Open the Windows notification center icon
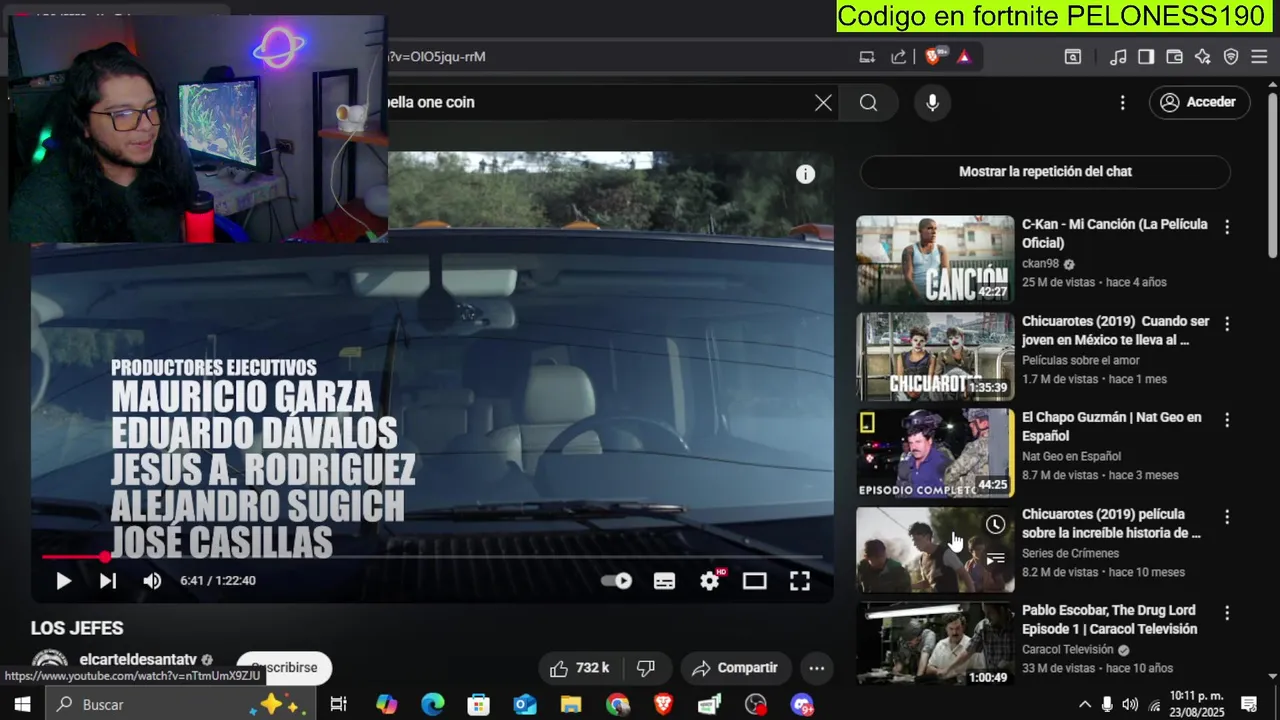Image resolution: width=1280 pixels, height=720 pixels. (1249, 705)
